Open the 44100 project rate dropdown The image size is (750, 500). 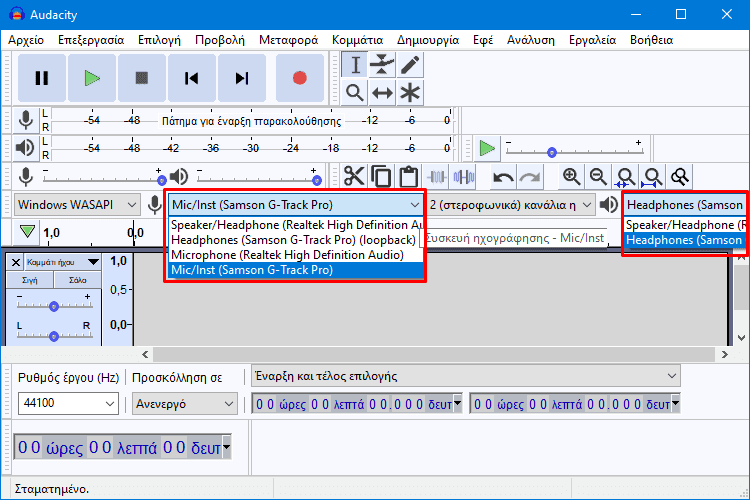(68, 403)
